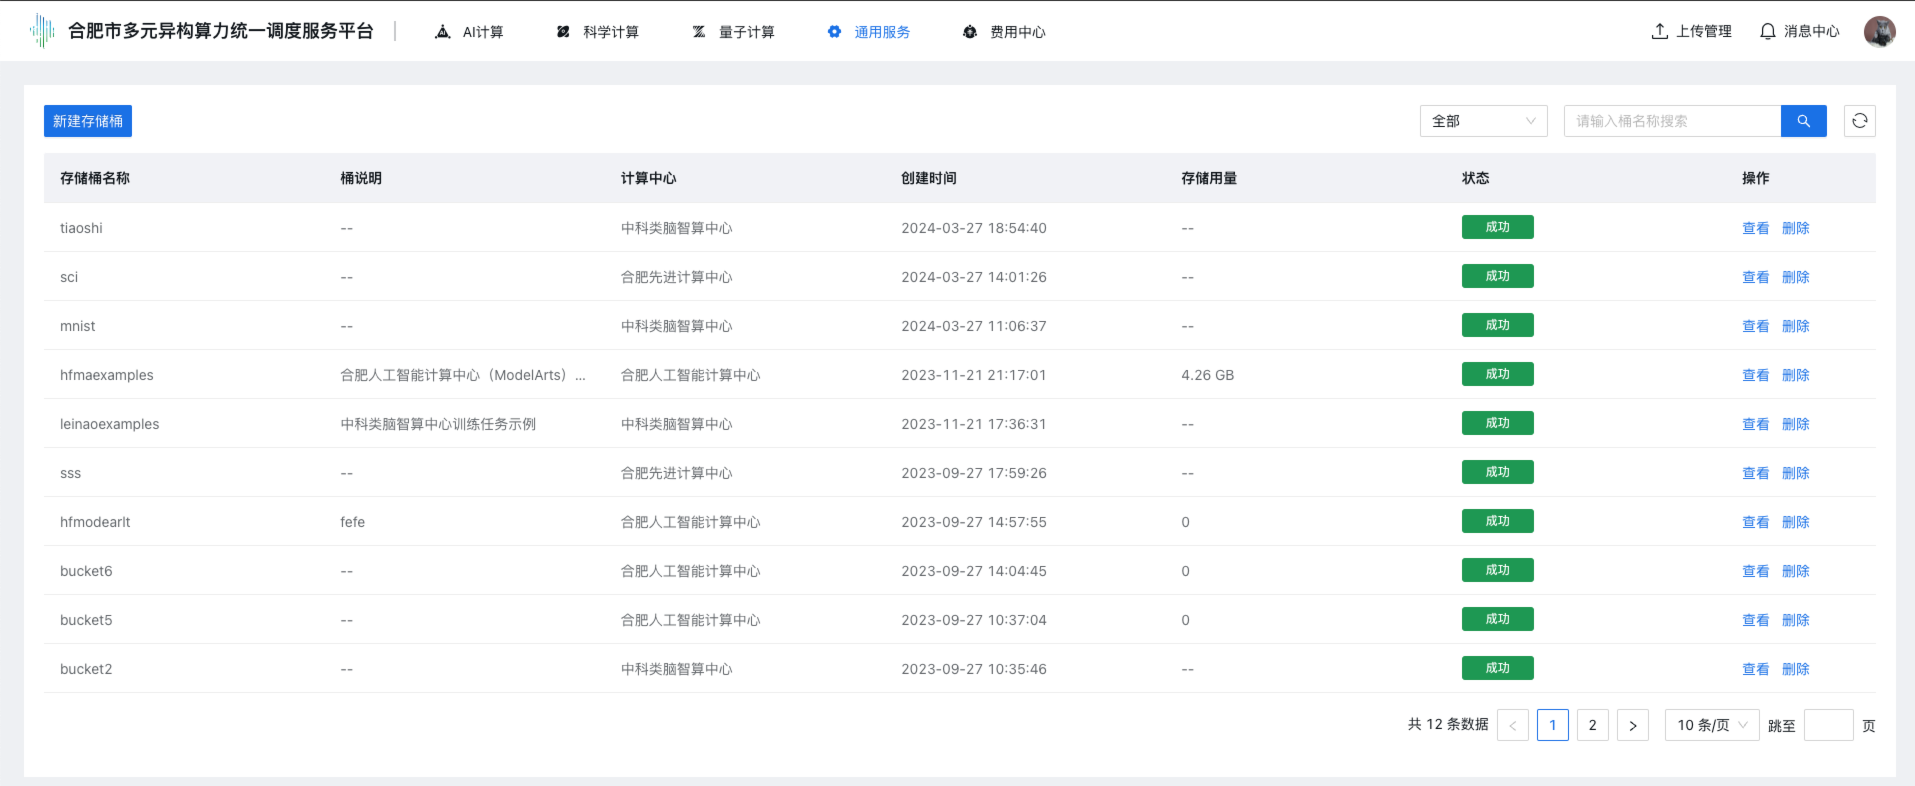1915x786 pixels.
Task: Click the bucket name search field
Action: click(x=1672, y=121)
